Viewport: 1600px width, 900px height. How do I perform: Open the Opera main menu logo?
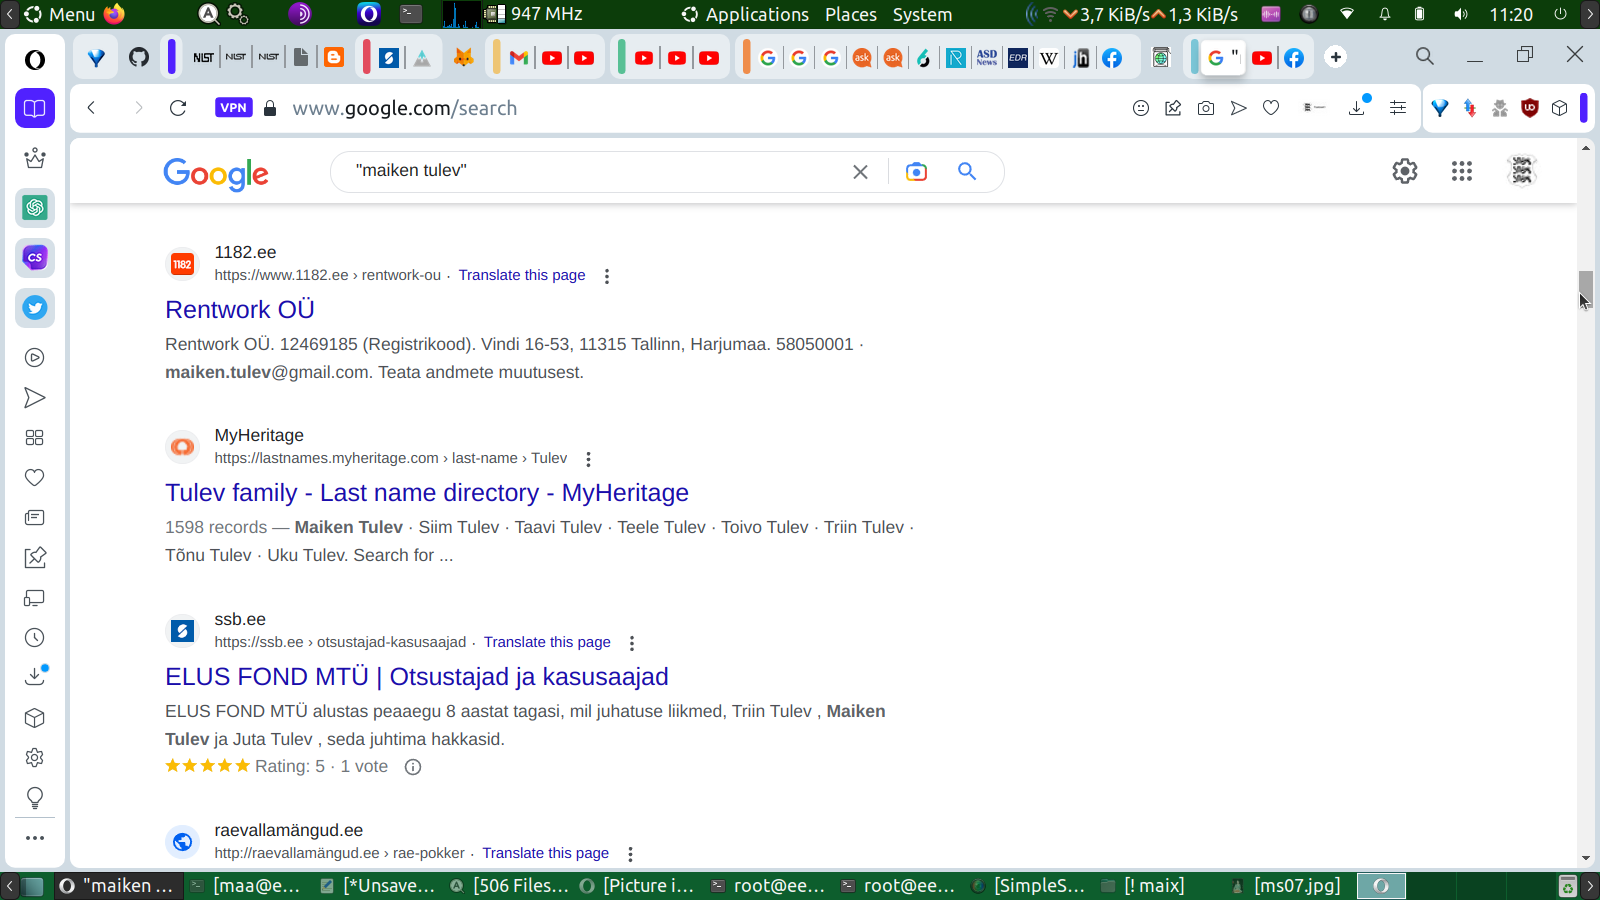35,60
